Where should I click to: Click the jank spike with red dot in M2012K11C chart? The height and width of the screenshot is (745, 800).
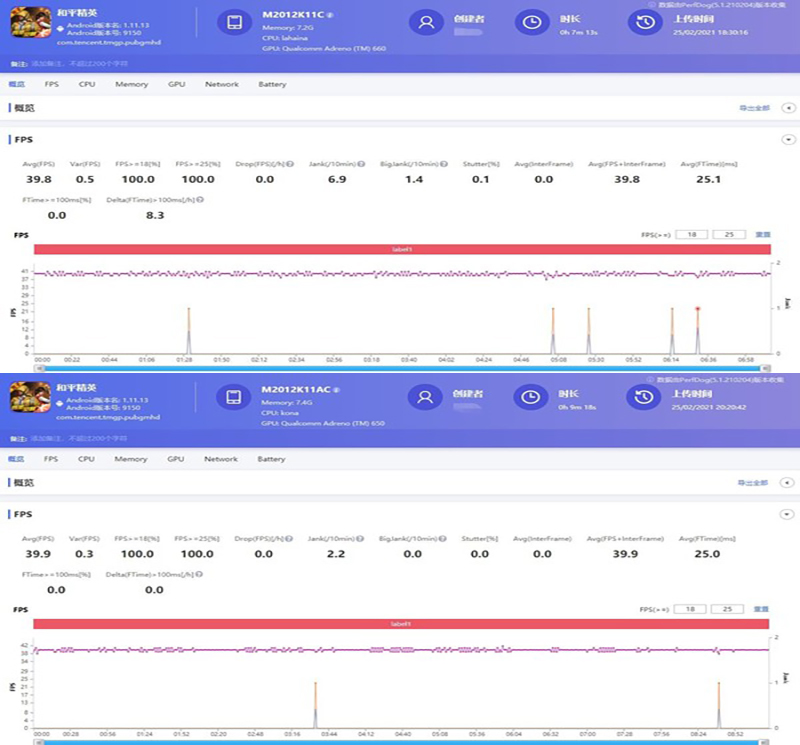(697, 331)
